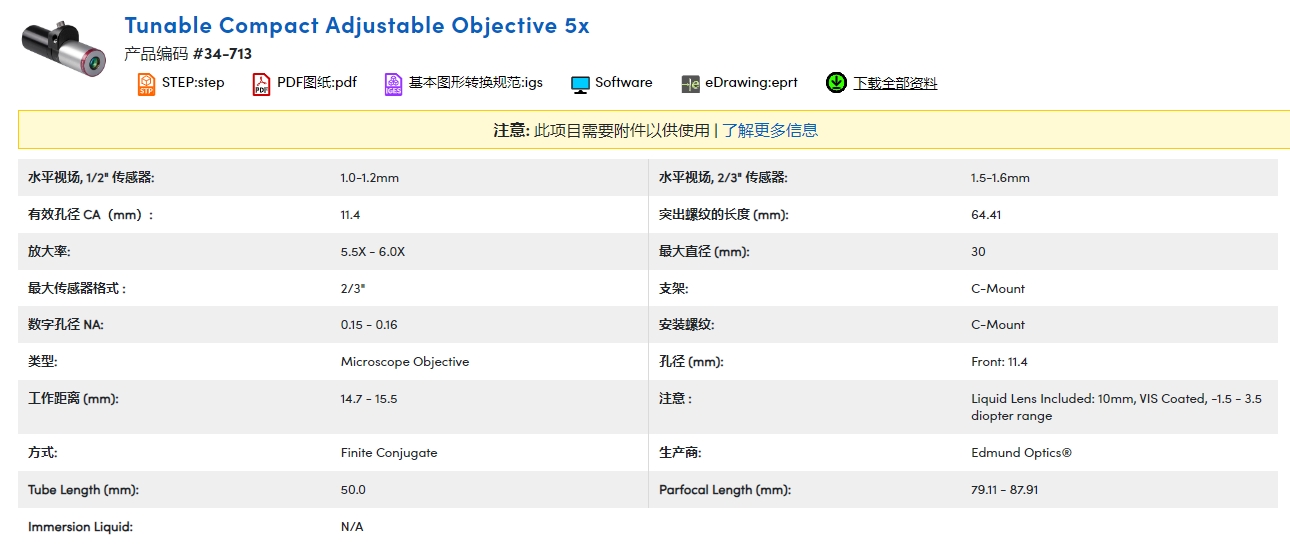Click the orange STEP file icon
Screen dimensions: 1290x550
[x=146, y=84]
